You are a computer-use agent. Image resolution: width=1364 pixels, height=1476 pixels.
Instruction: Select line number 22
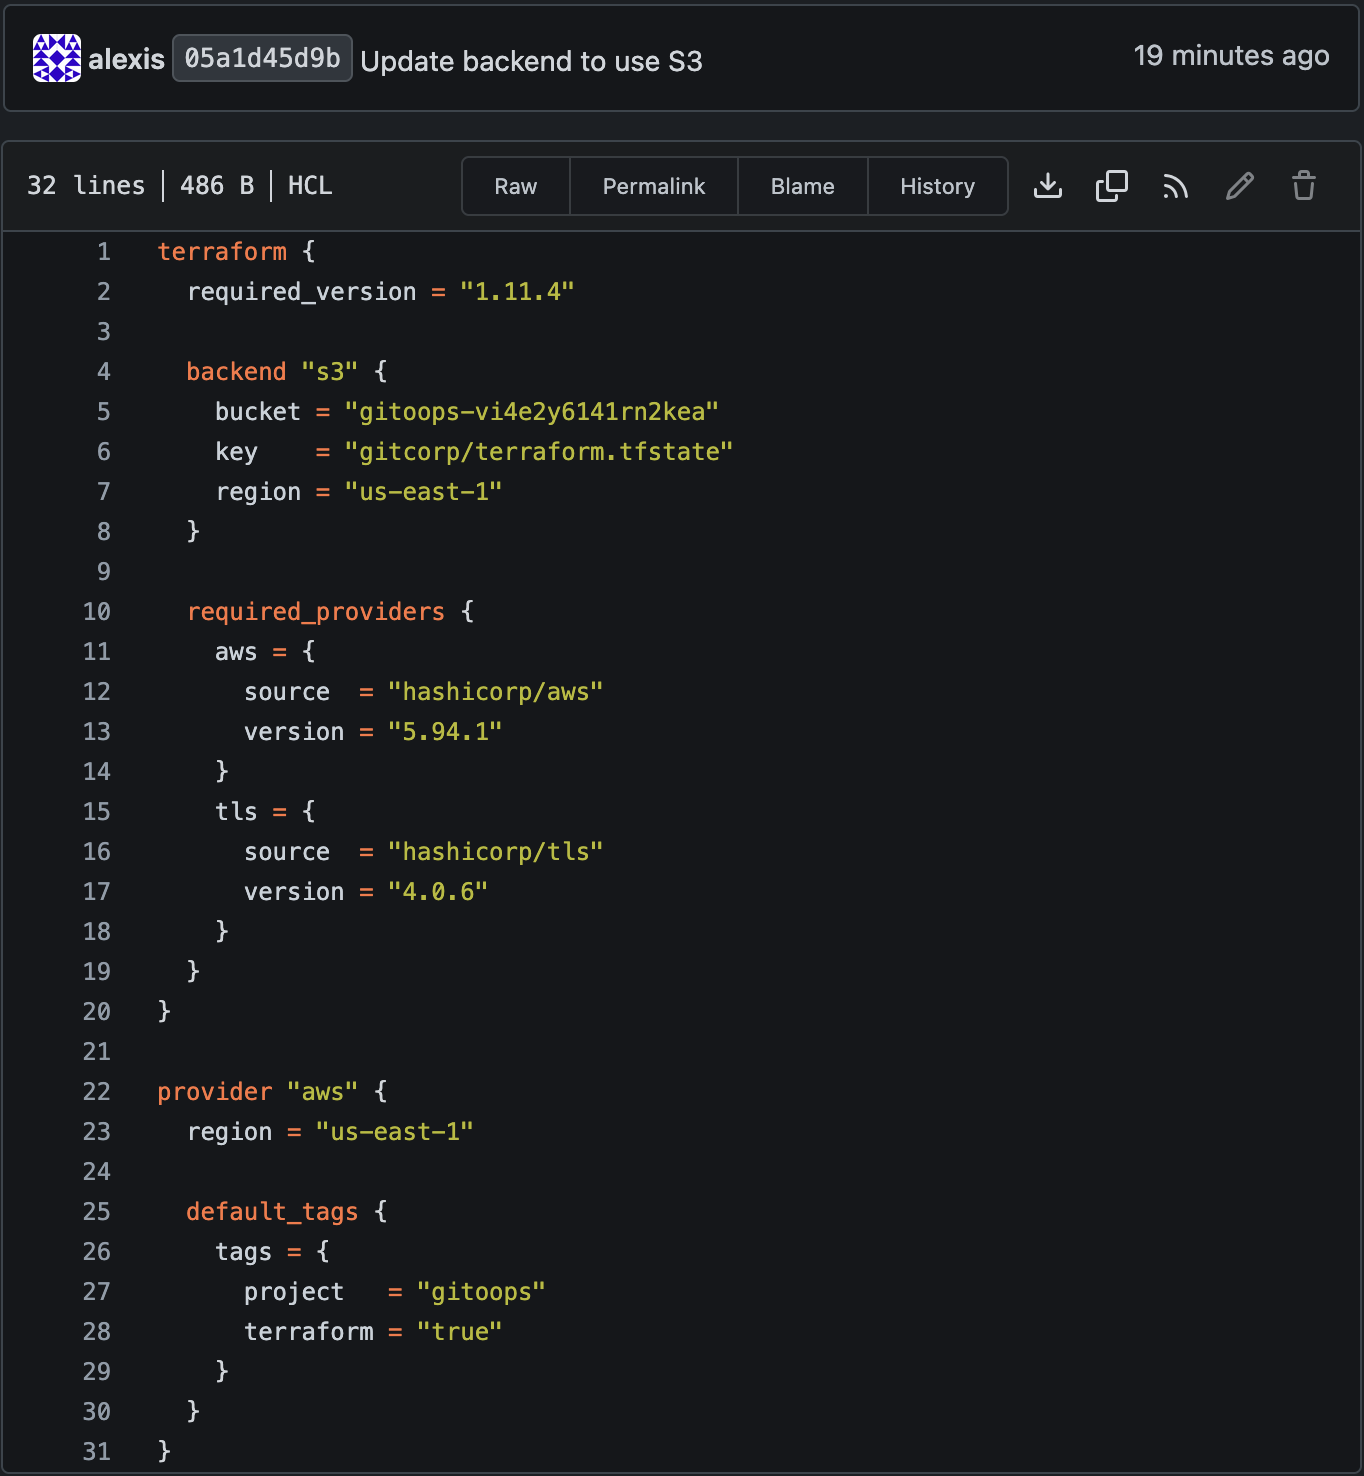click(97, 1092)
